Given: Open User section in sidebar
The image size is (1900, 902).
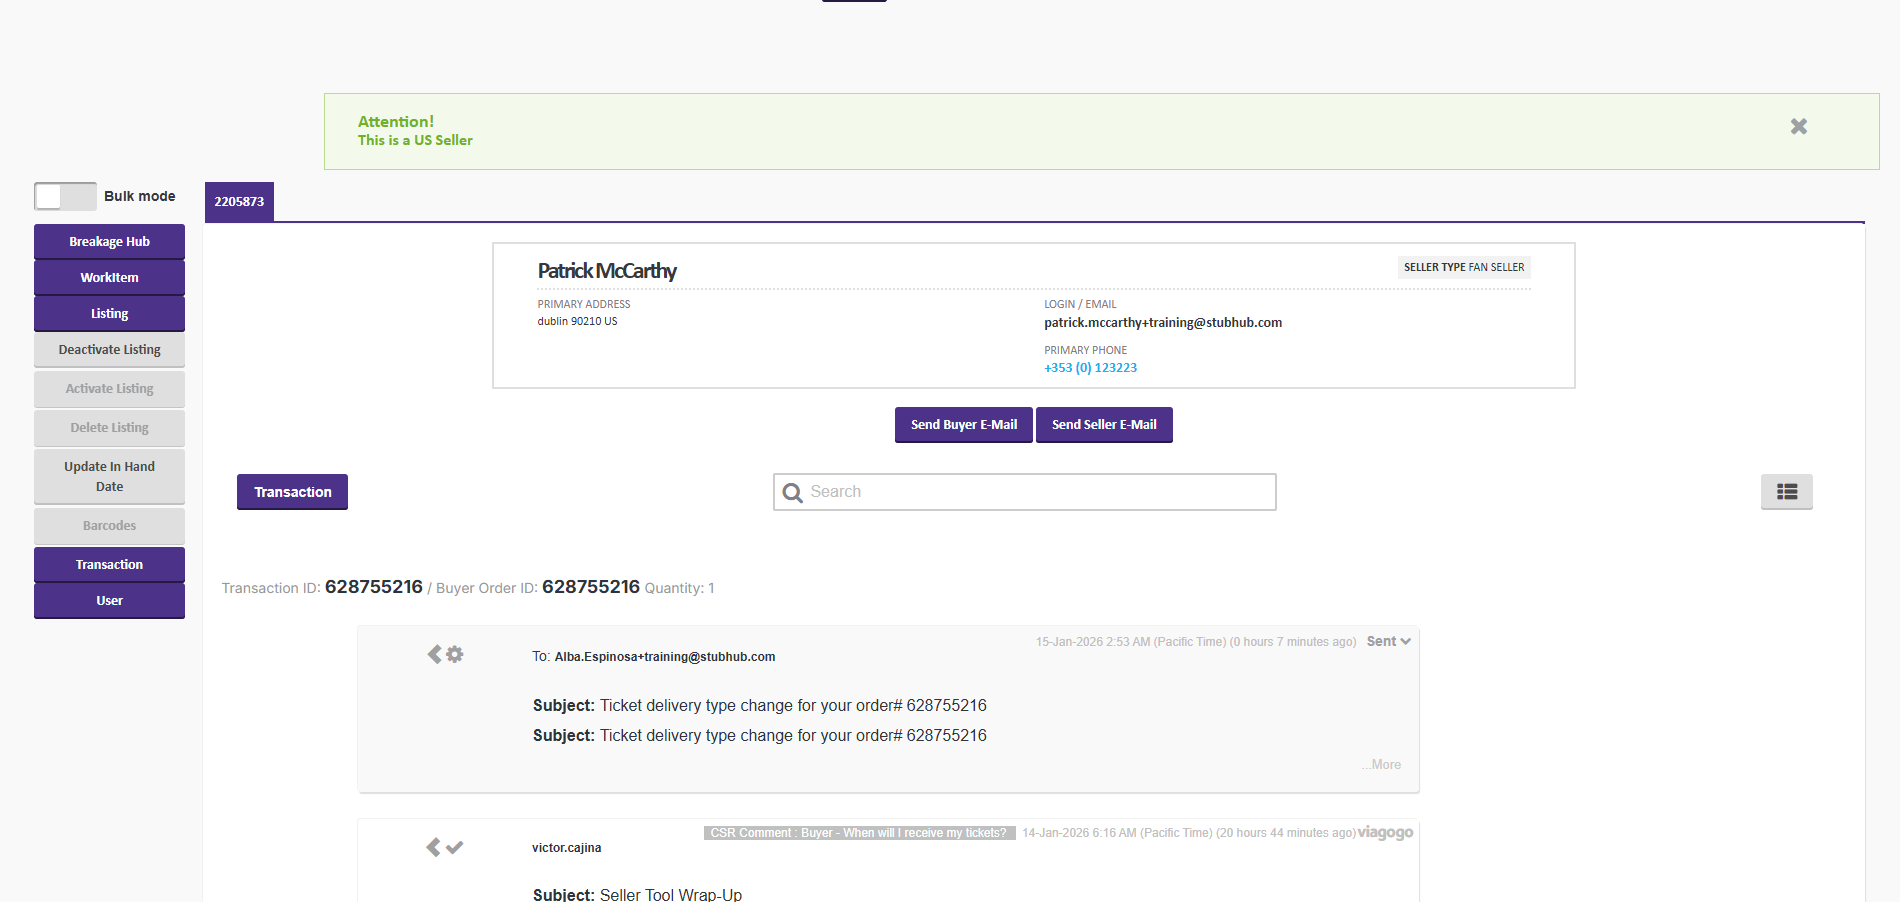Looking at the screenshot, I should (109, 600).
